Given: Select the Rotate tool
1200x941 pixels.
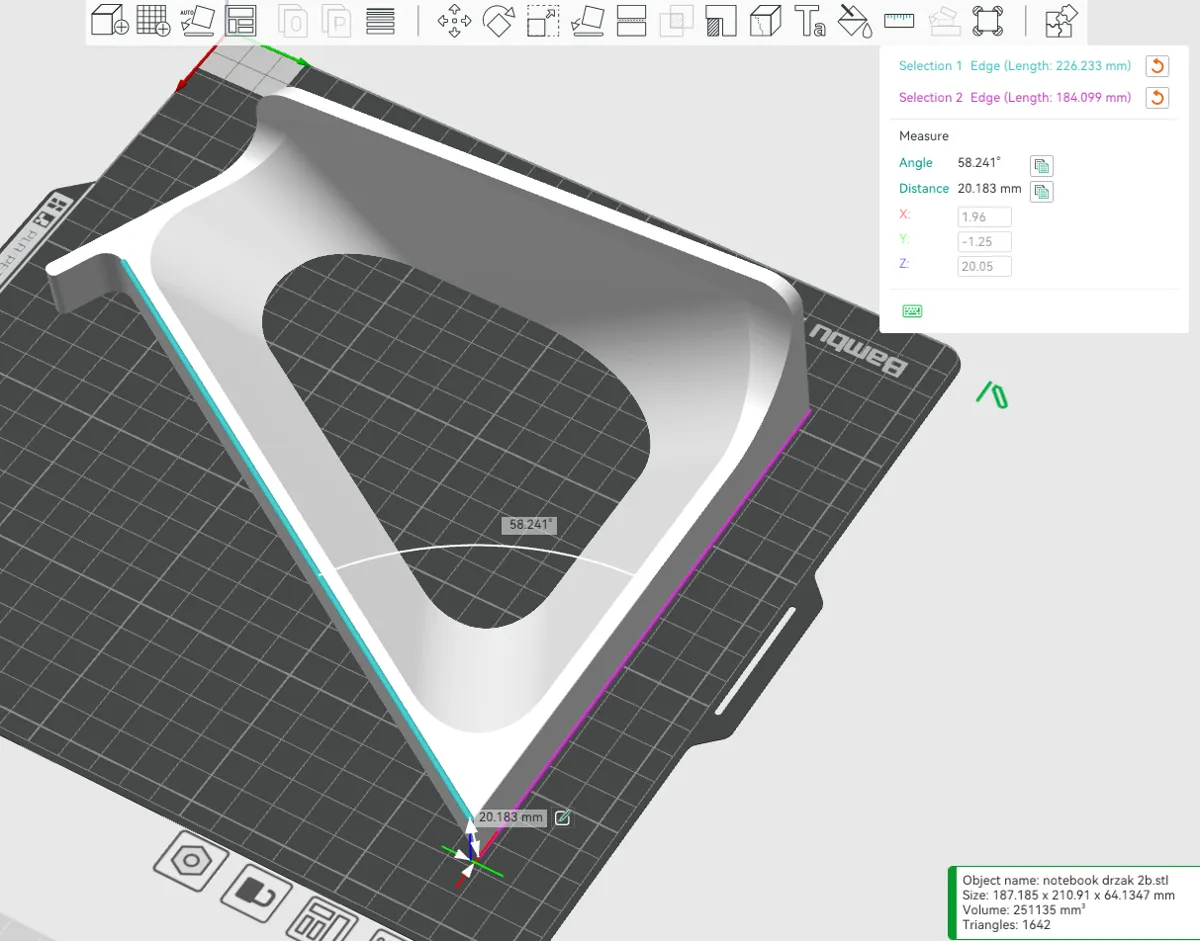Looking at the screenshot, I should 498,21.
